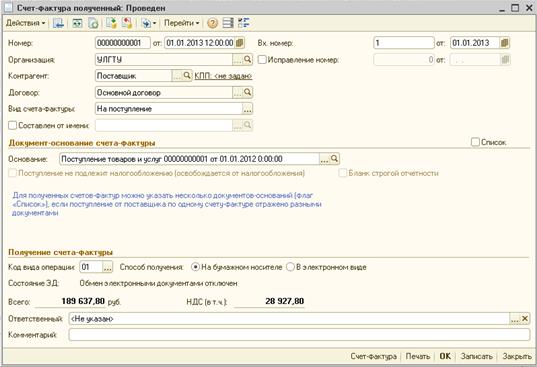Click the Закрыть button
Screen dimensions: 537x367
click(x=517, y=356)
